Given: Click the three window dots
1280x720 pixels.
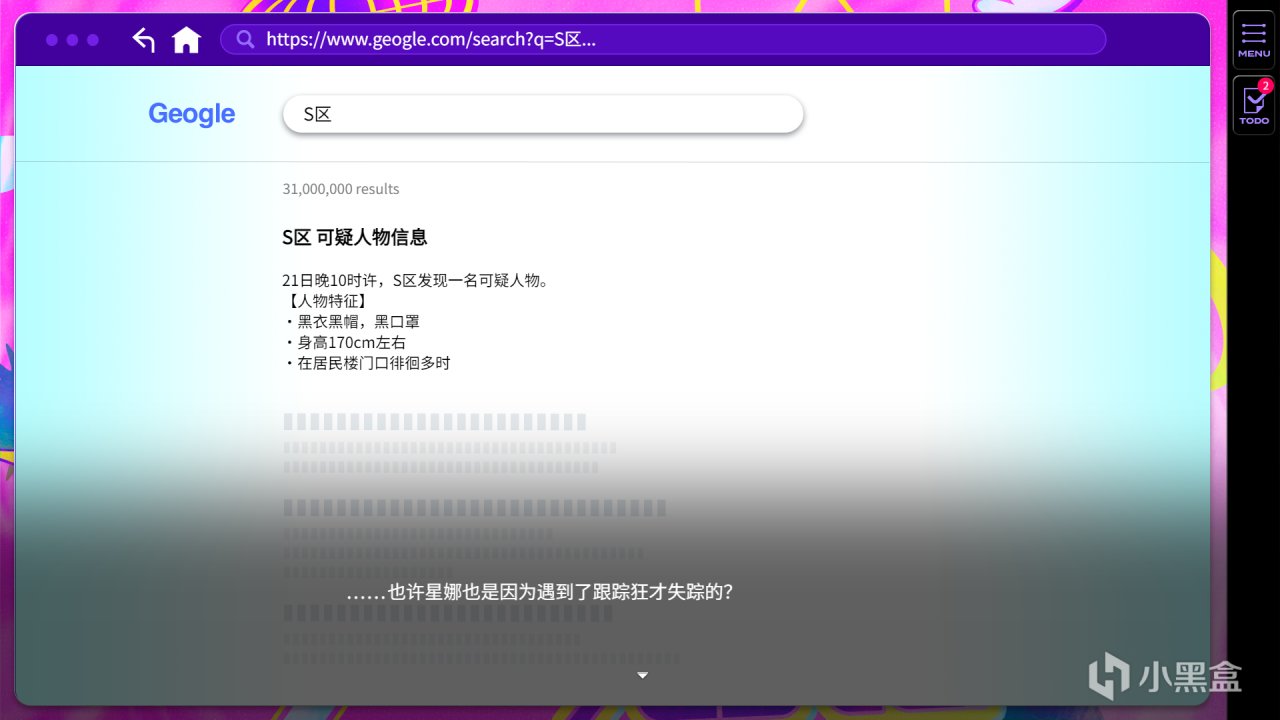Looking at the screenshot, I should point(72,40).
